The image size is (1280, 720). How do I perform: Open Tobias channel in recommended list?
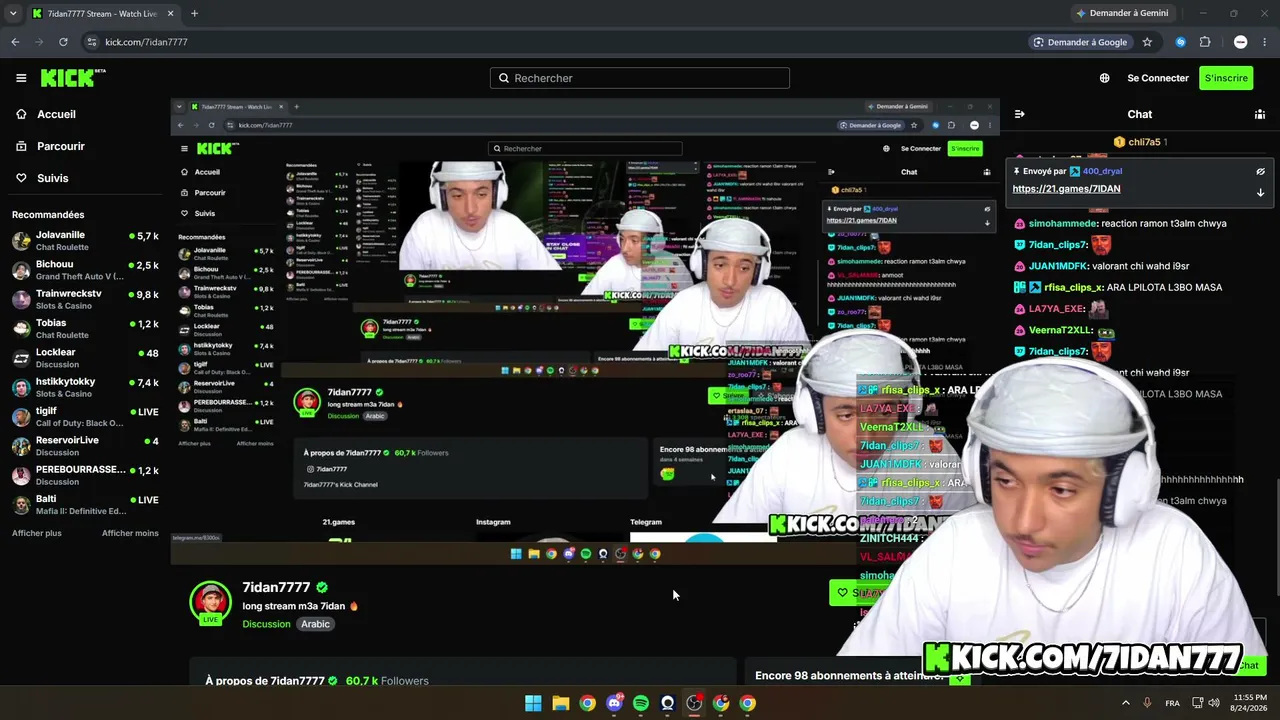coord(85,329)
